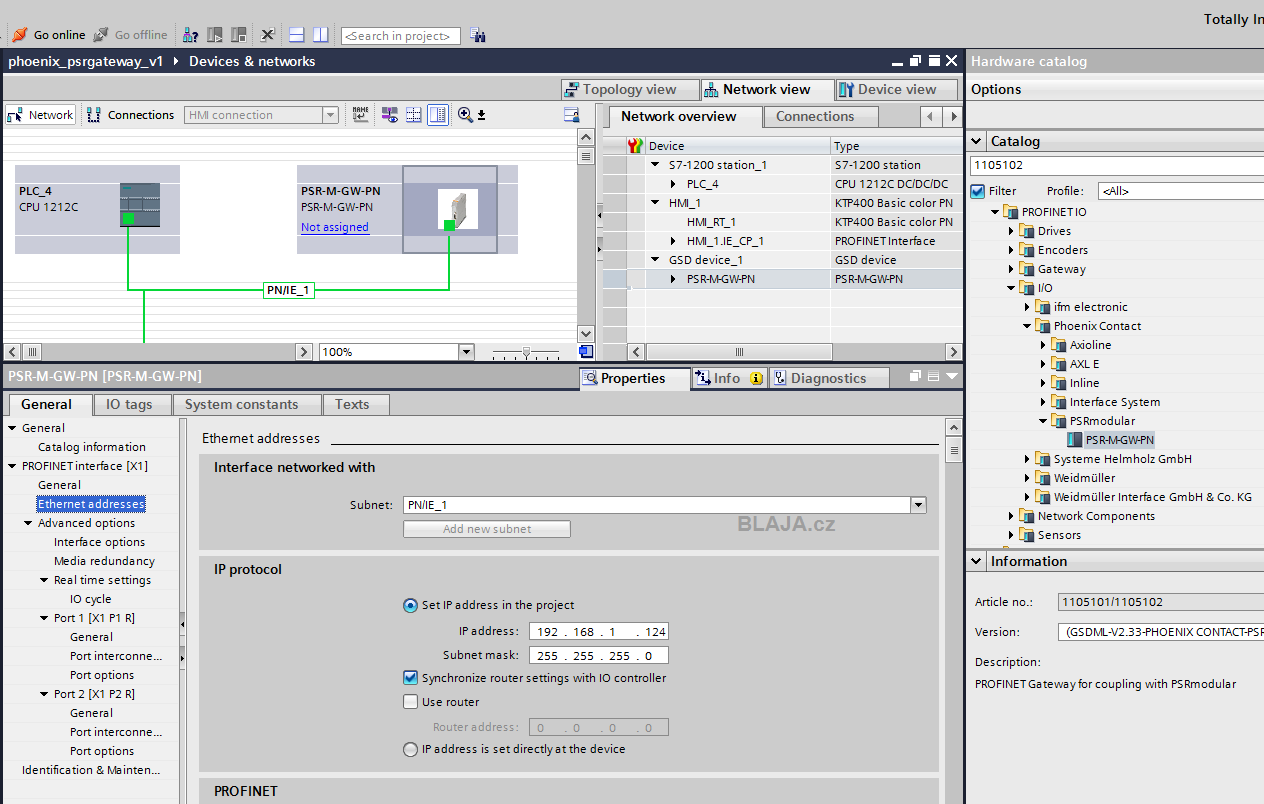The image size is (1264, 804).
Task: Select 'Interface options' in the properties tree
Action: (x=100, y=542)
